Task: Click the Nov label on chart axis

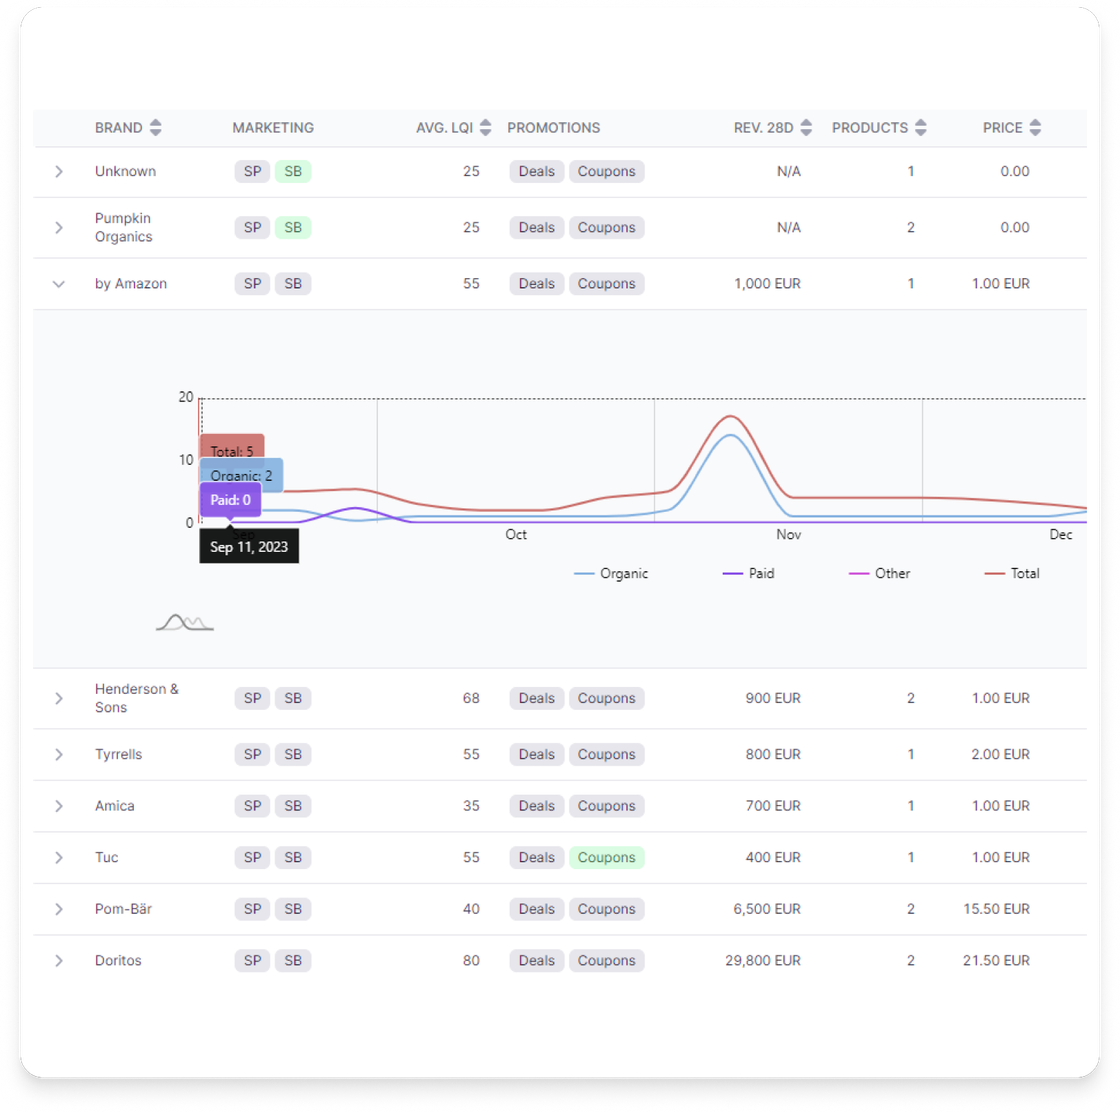Action: point(789,535)
